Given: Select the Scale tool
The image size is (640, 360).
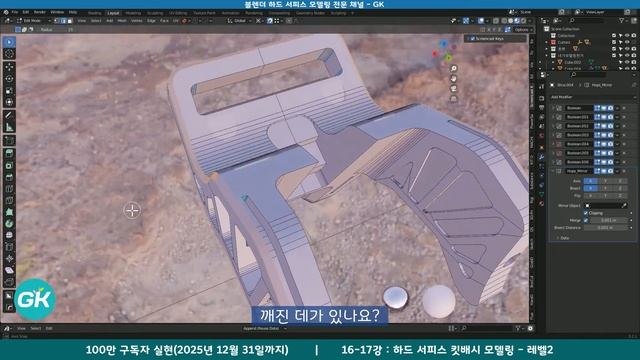Looking at the screenshot, I should tap(9, 91).
